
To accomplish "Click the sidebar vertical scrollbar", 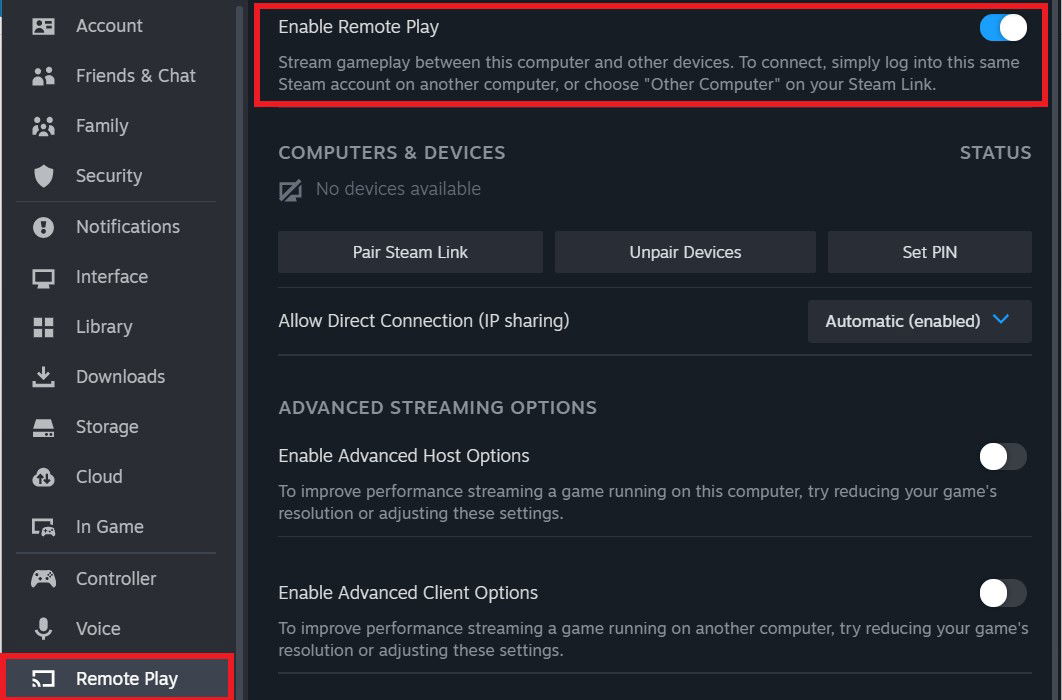I will coord(239,300).
